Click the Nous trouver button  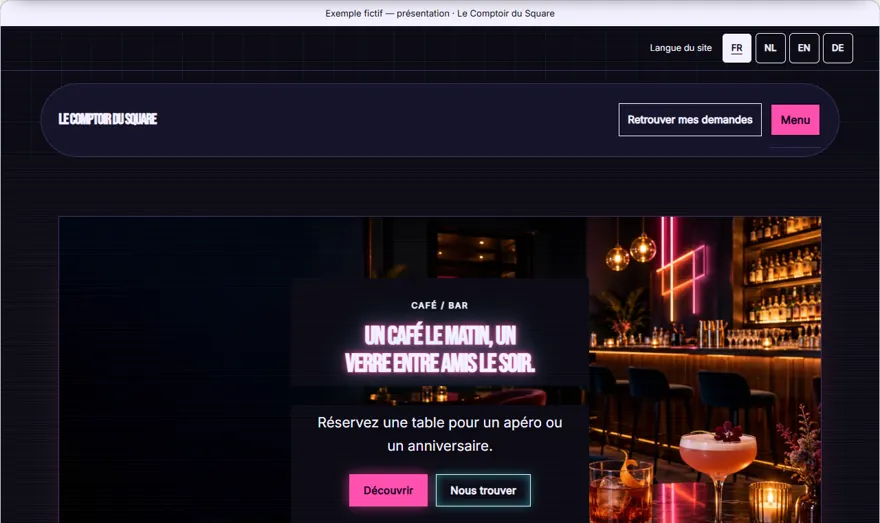click(483, 490)
